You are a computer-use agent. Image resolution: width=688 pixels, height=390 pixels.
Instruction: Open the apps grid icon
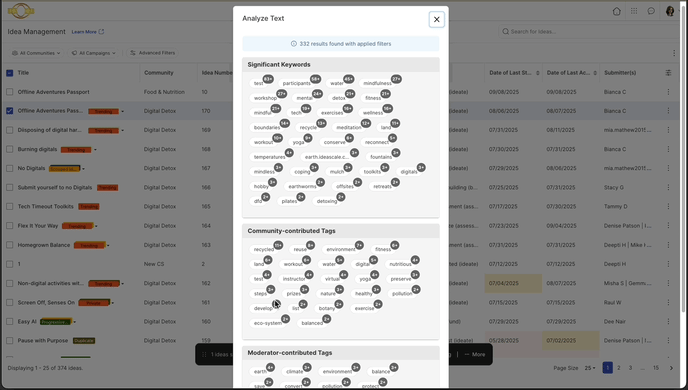pos(634,11)
